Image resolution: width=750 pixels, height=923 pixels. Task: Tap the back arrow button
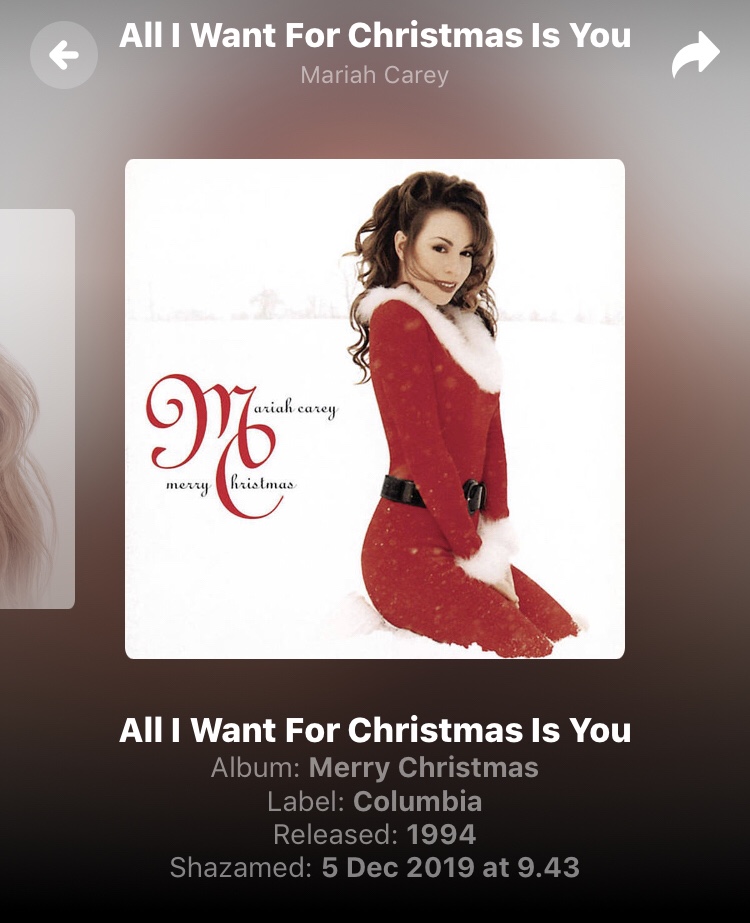[x=64, y=55]
